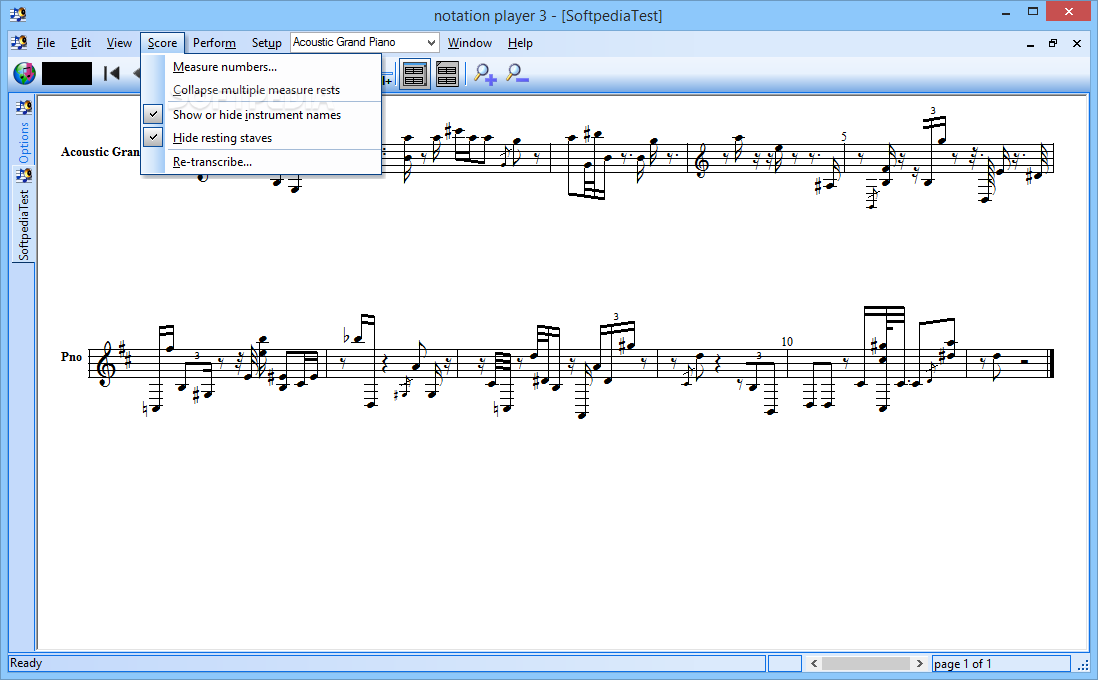Open the Edit menu

81,43
